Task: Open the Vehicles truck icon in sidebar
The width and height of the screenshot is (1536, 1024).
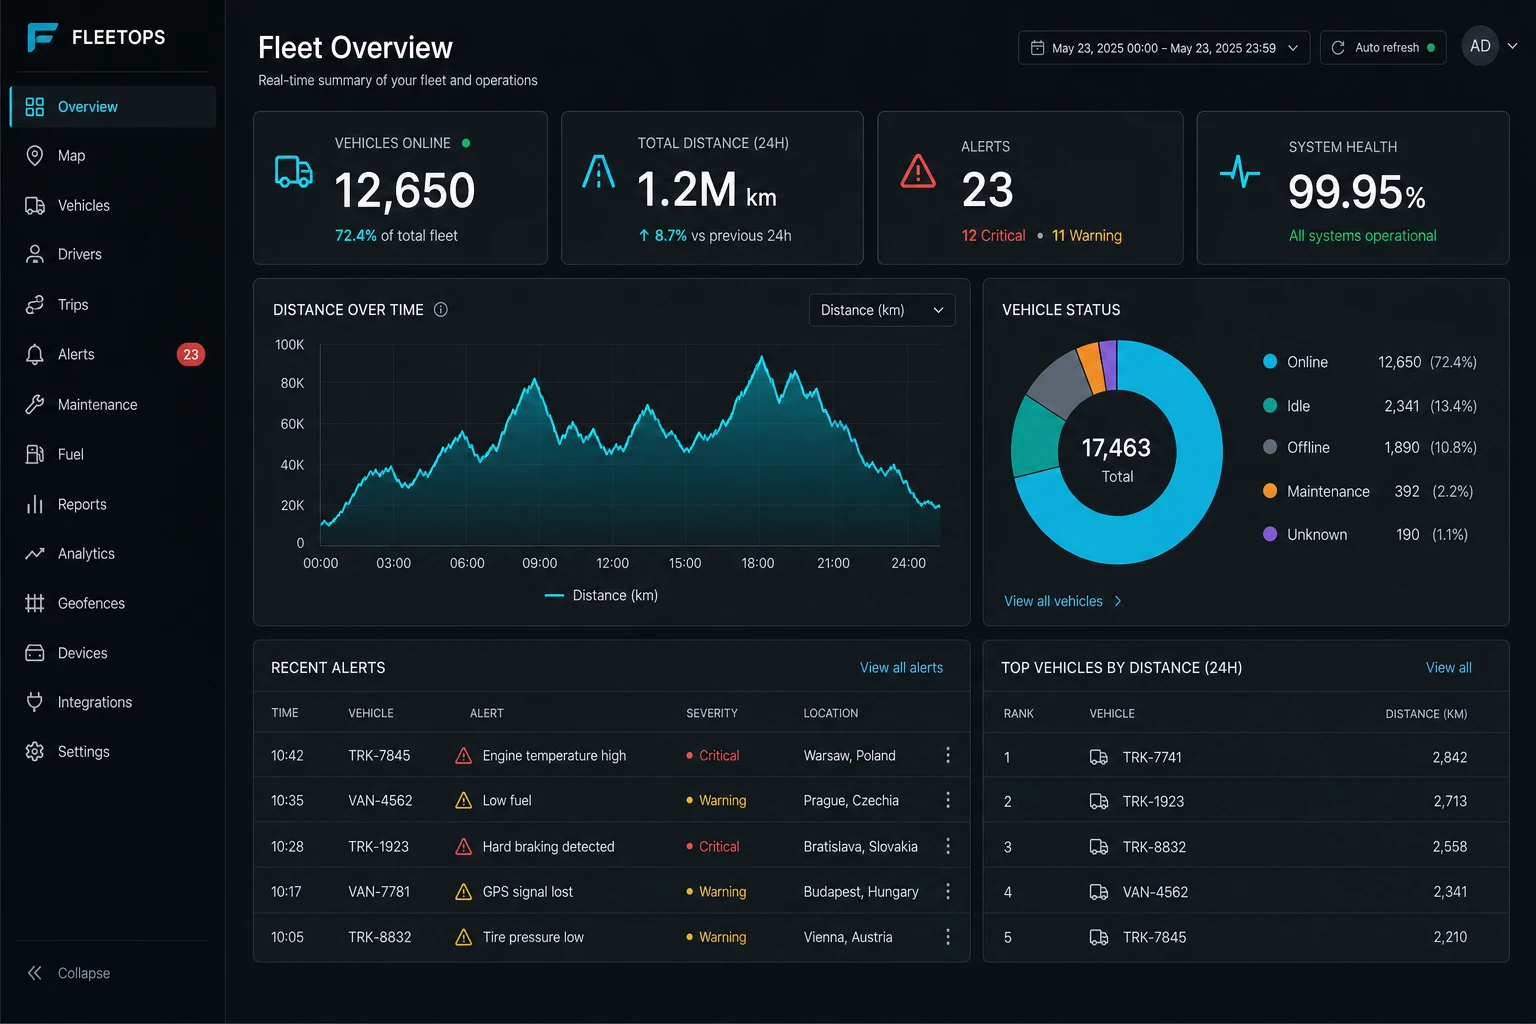Action: 35,205
